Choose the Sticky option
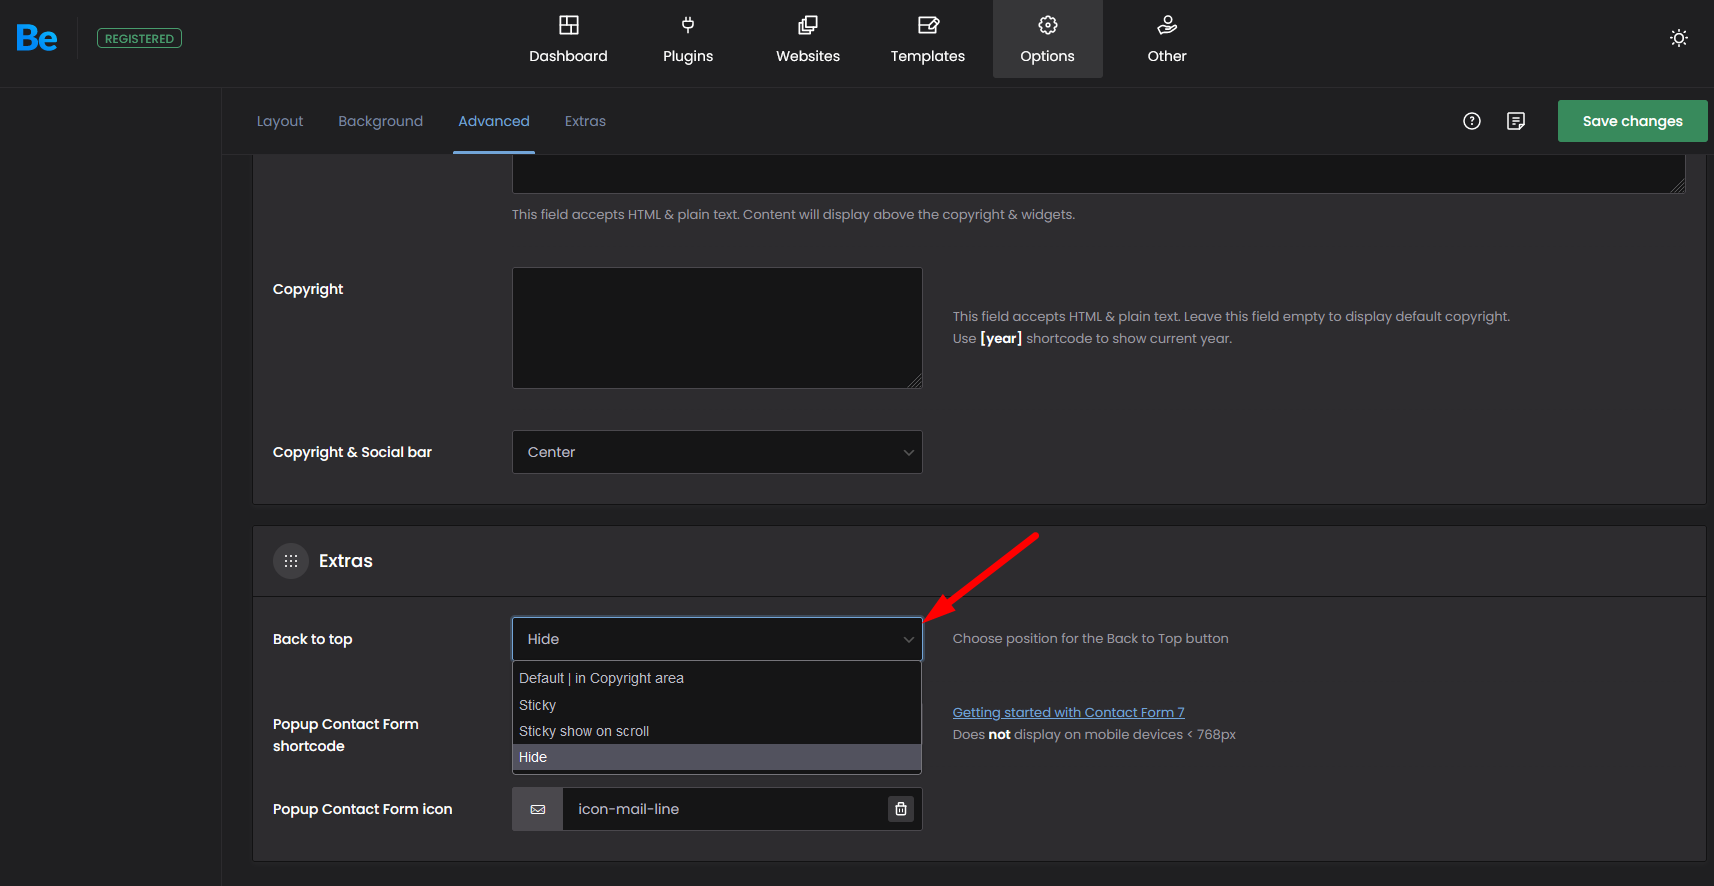The image size is (1714, 886). pos(716,705)
